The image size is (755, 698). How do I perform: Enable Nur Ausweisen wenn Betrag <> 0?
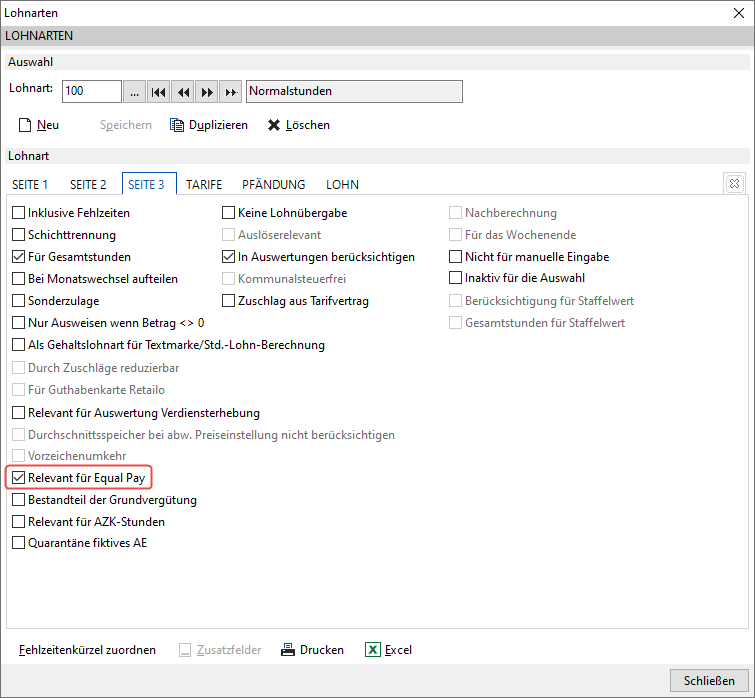coord(18,323)
